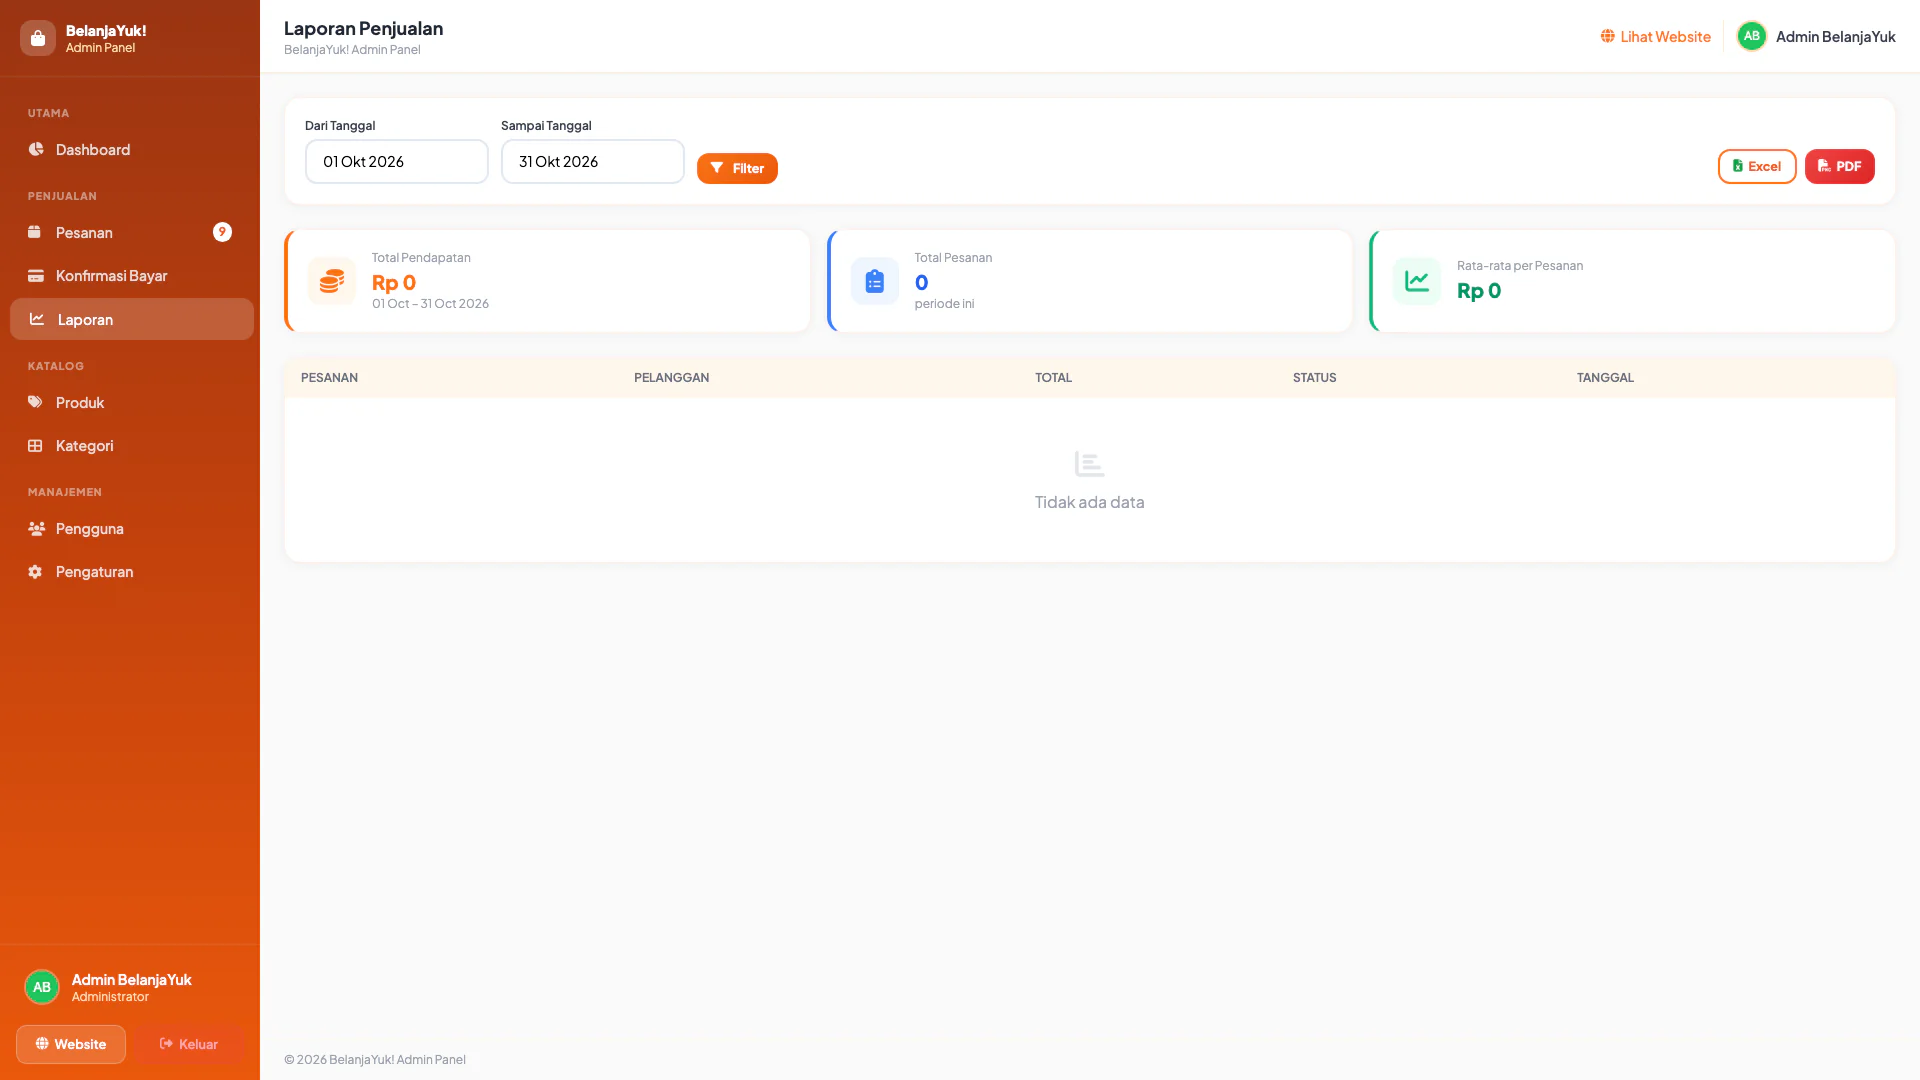This screenshot has height=1080, width=1920.
Task: Click the STATUS column header
Action: (1314, 377)
